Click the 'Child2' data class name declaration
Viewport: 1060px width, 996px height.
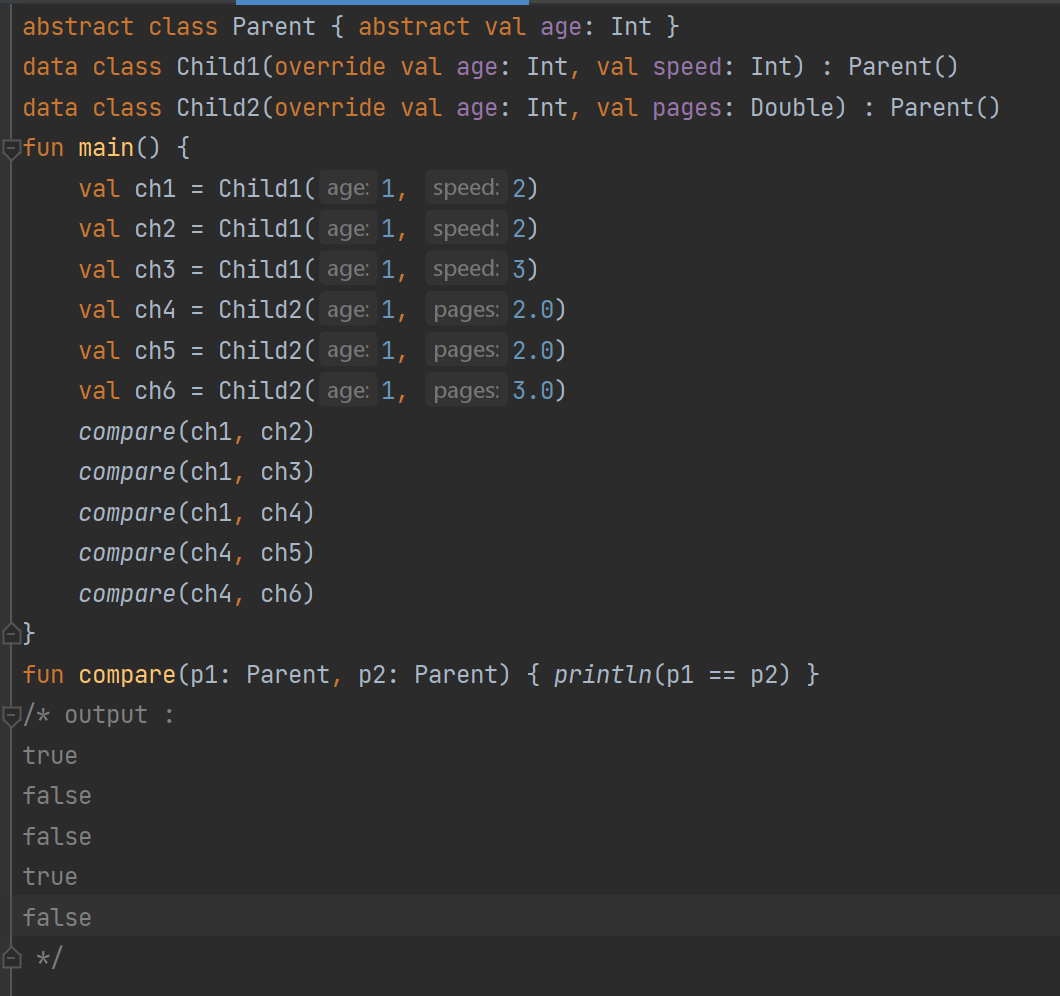pos(218,108)
